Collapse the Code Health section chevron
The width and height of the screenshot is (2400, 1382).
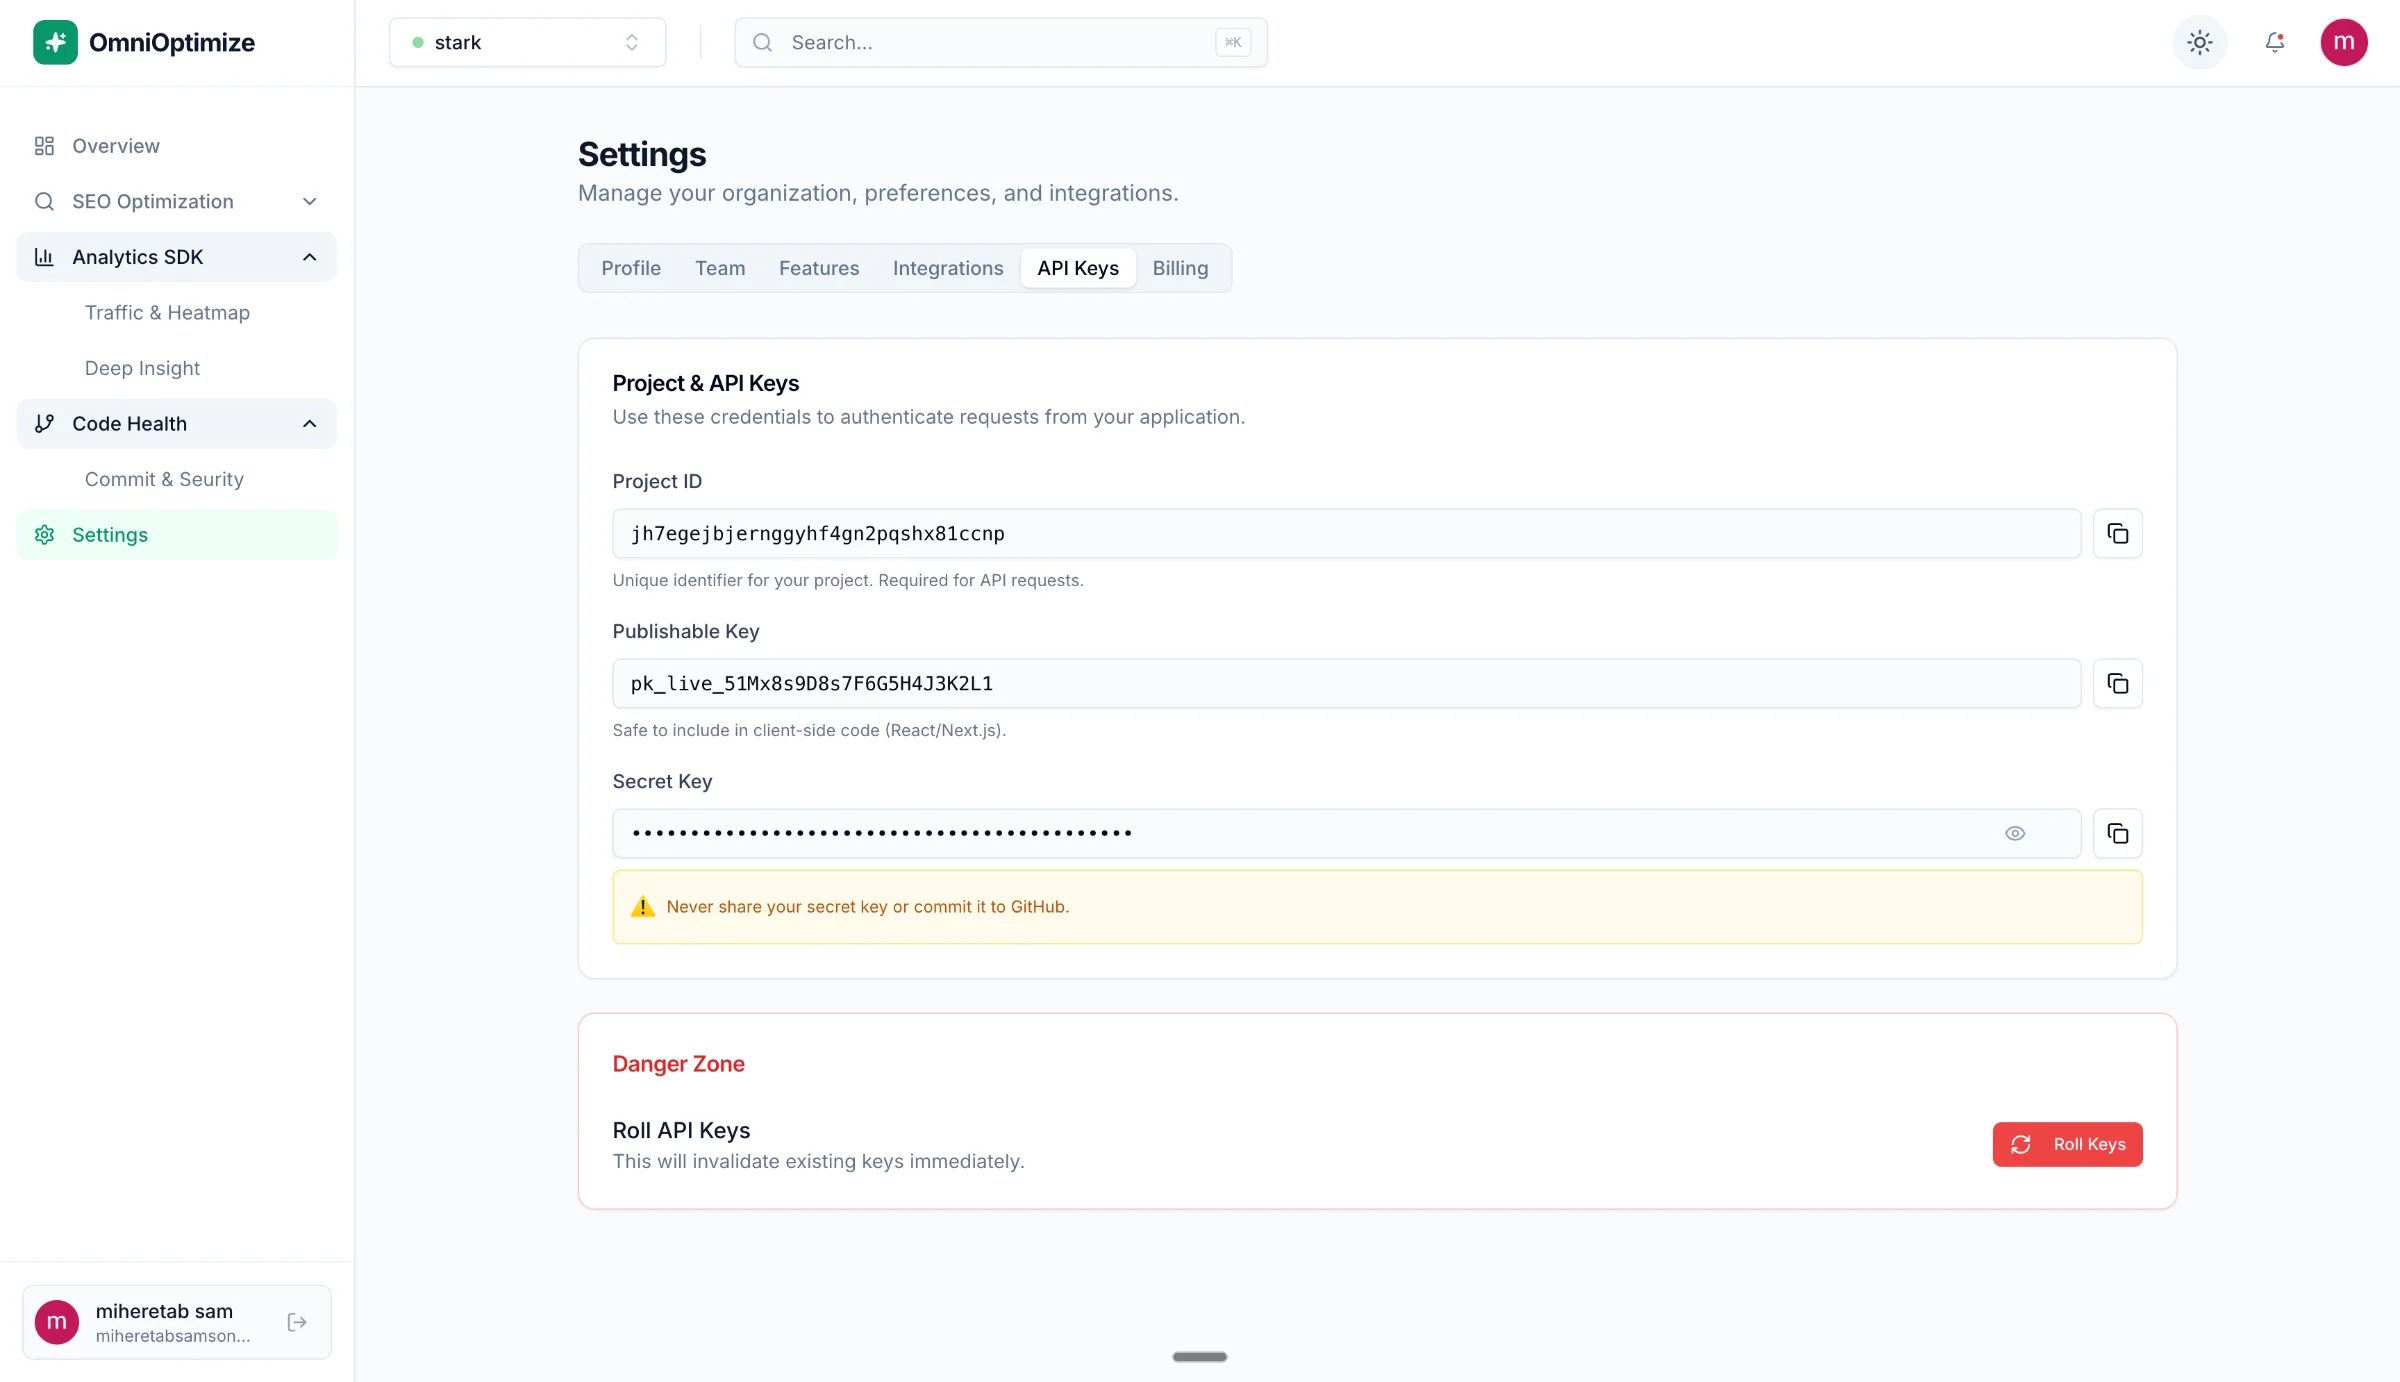click(x=310, y=424)
